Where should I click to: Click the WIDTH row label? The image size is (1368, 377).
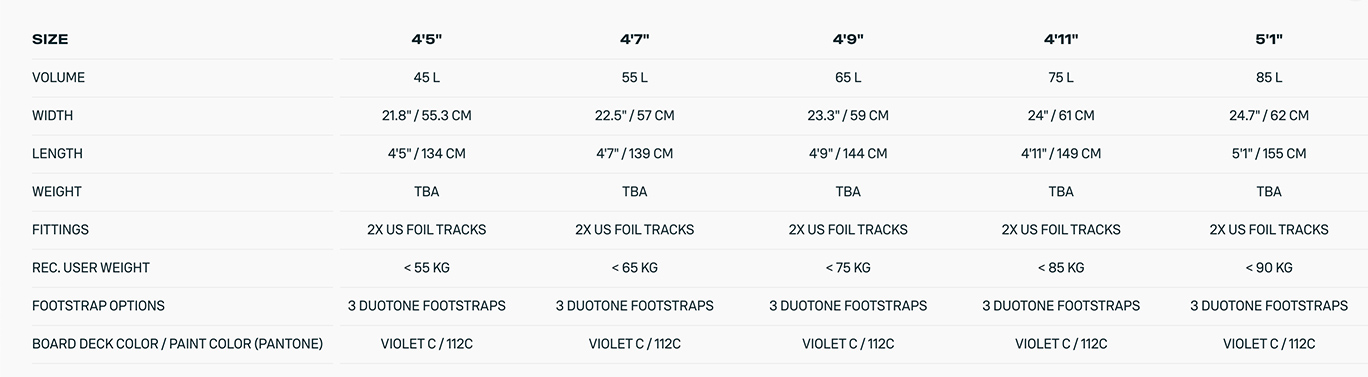(x=52, y=115)
